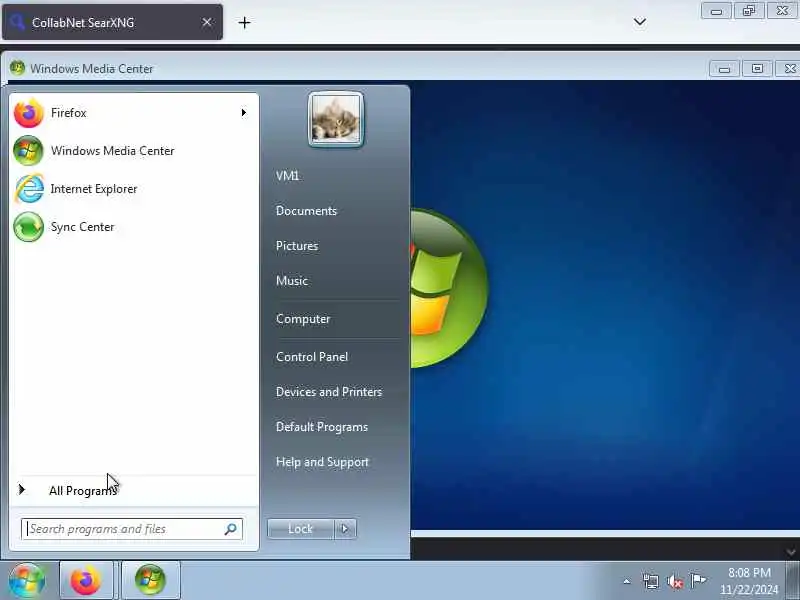Close the Windows Media Center window

coord(788,69)
